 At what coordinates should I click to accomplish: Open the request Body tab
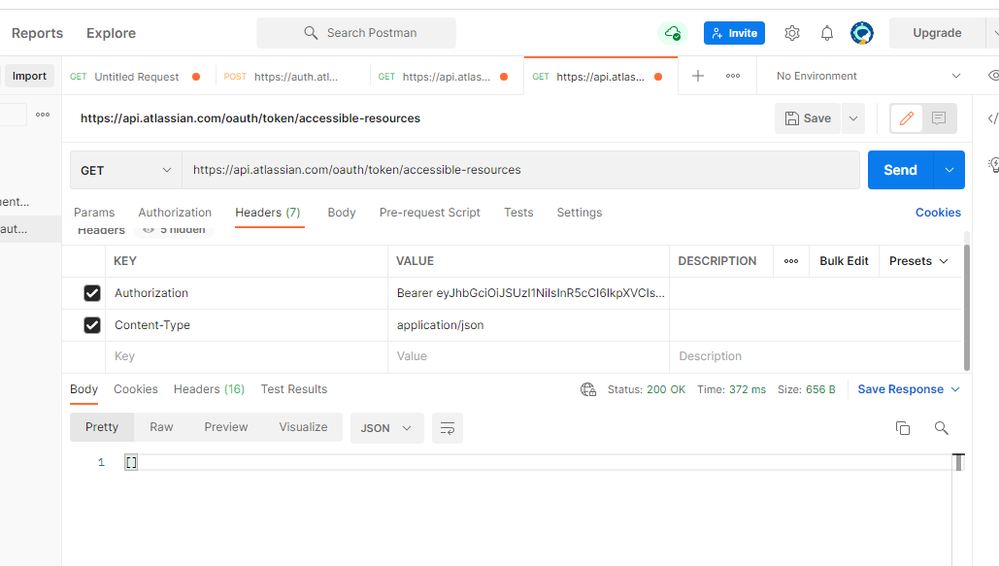point(341,212)
